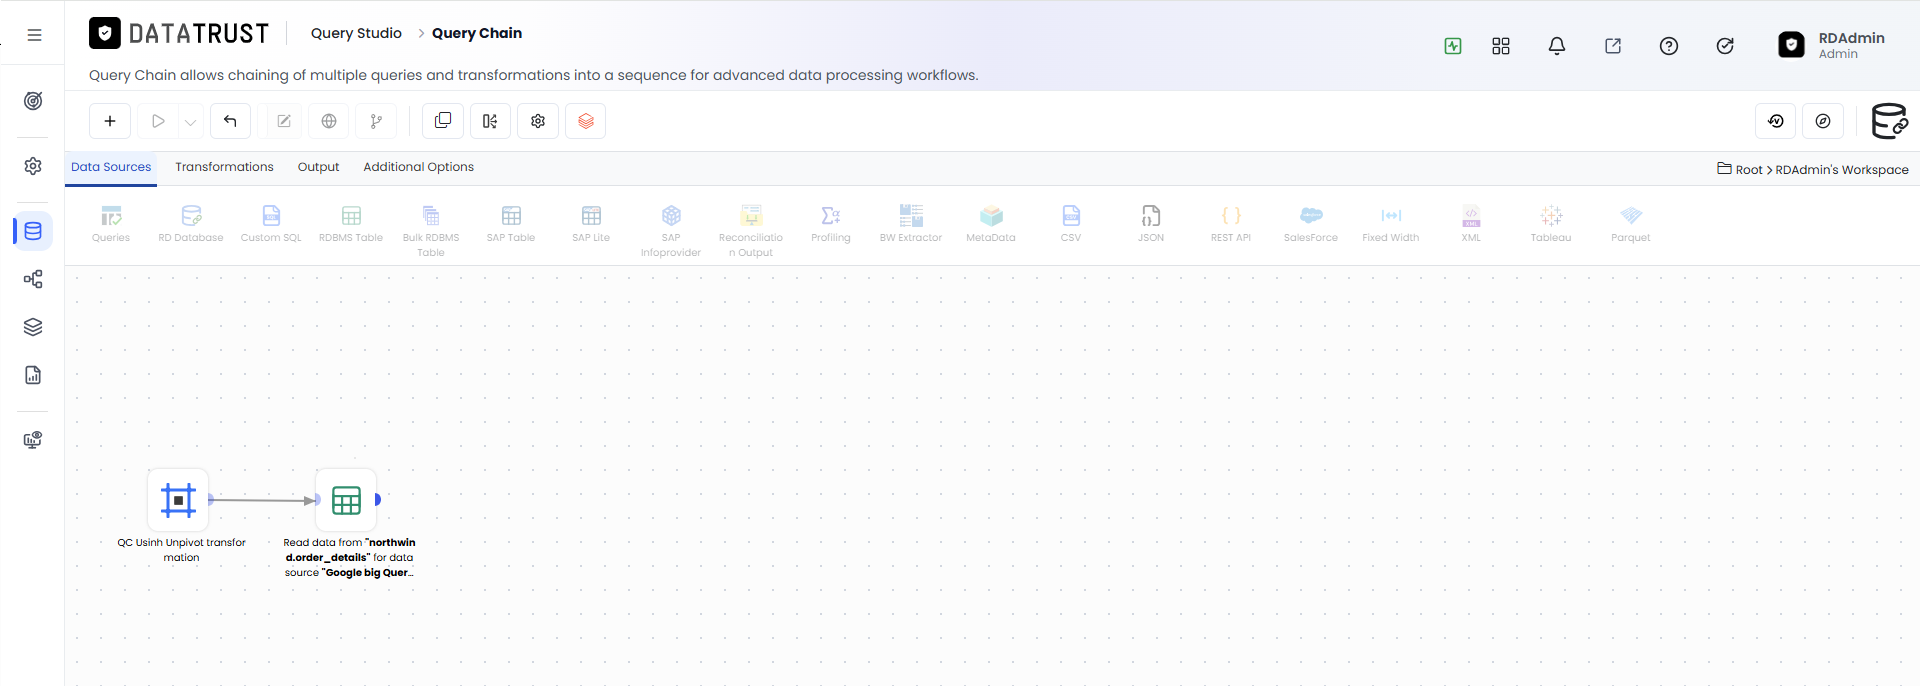Select the Reconciliation Output data source
The image size is (1920, 686).
(x=751, y=231)
